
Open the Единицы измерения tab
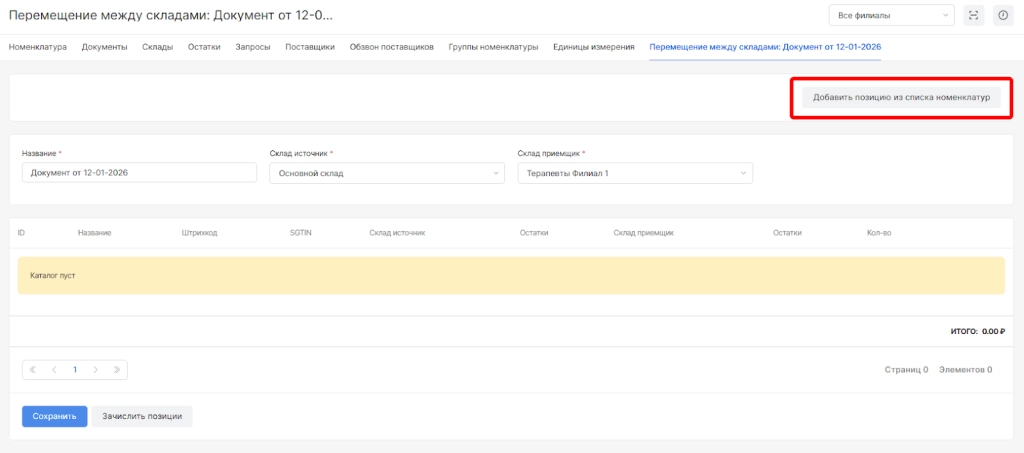click(x=593, y=47)
